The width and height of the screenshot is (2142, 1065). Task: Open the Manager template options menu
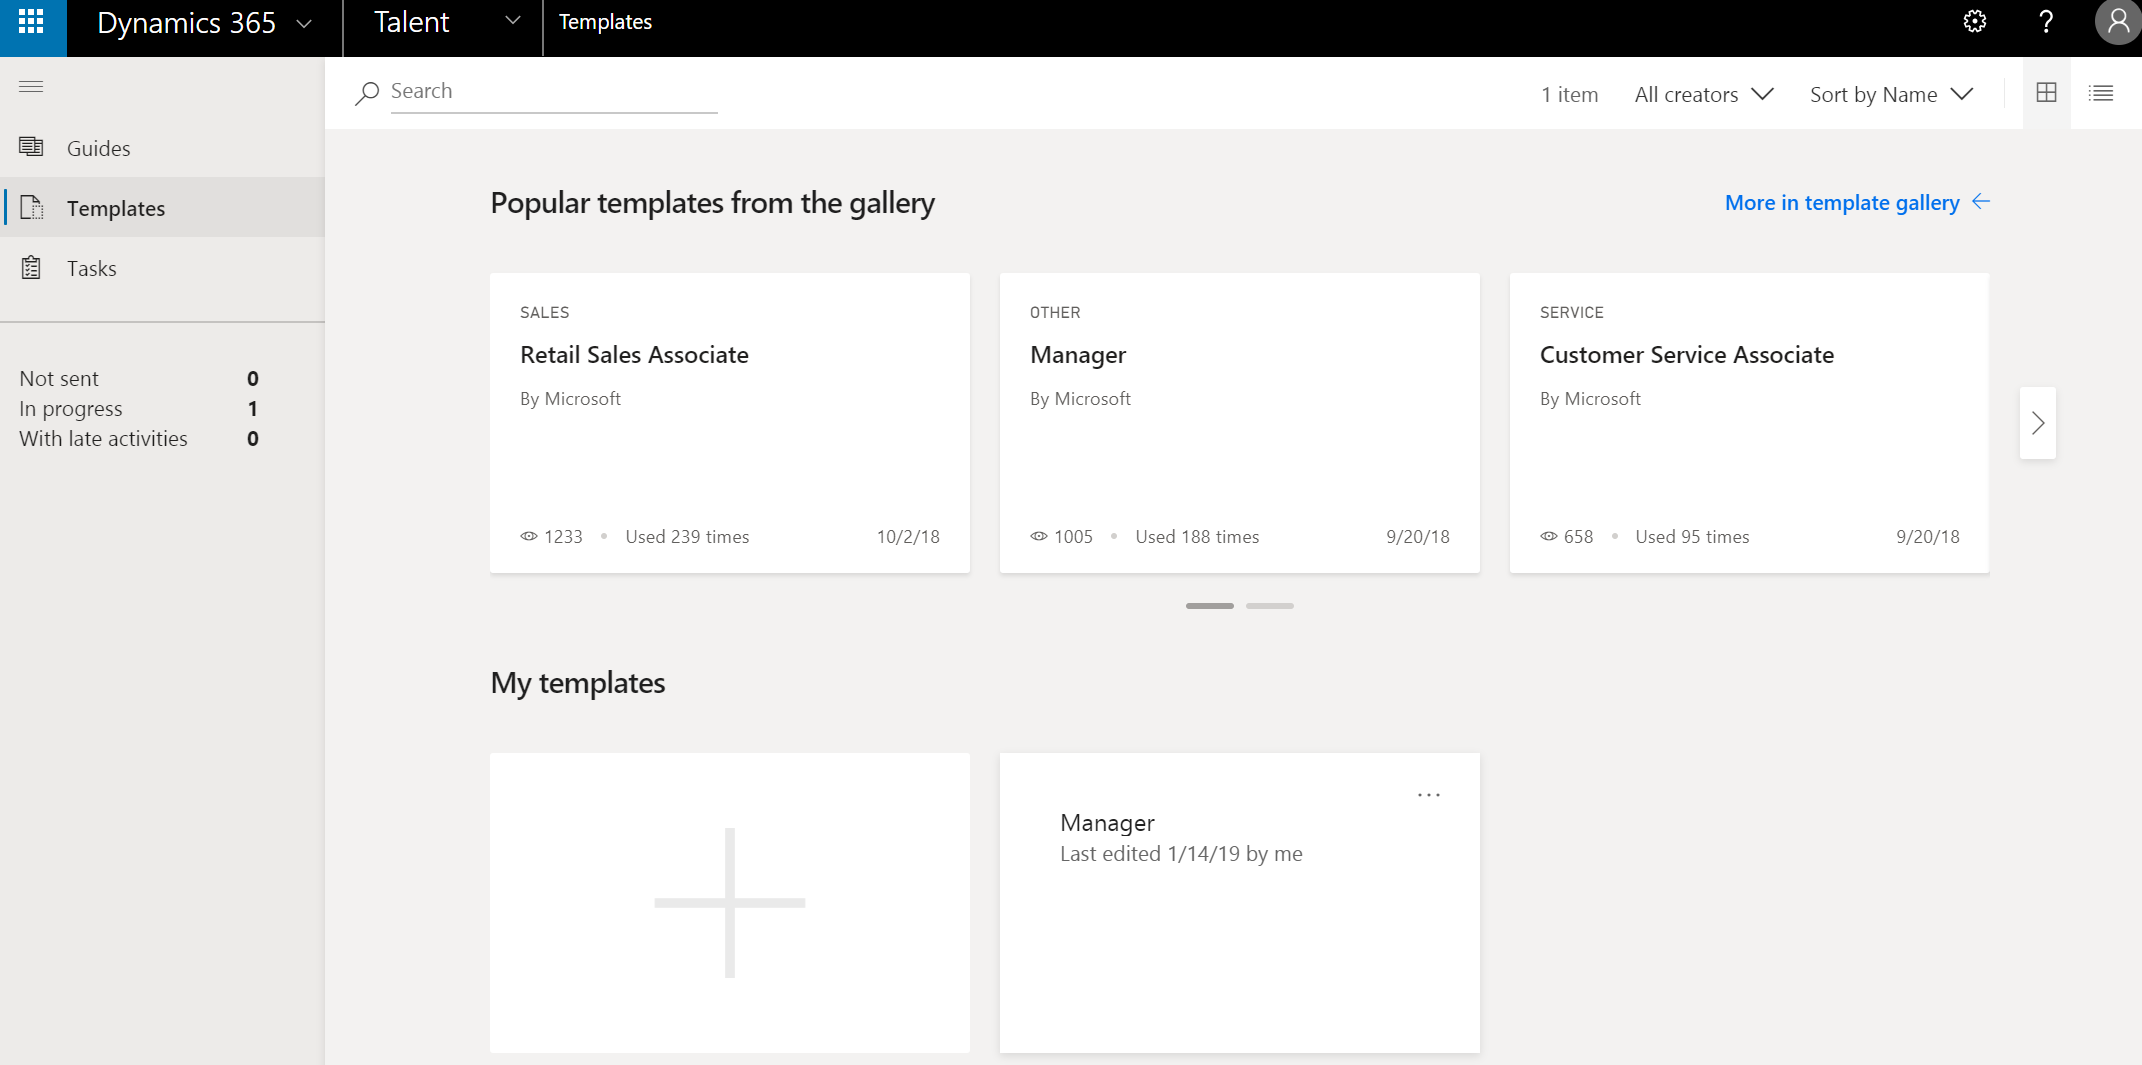click(x=1428, y=793)
